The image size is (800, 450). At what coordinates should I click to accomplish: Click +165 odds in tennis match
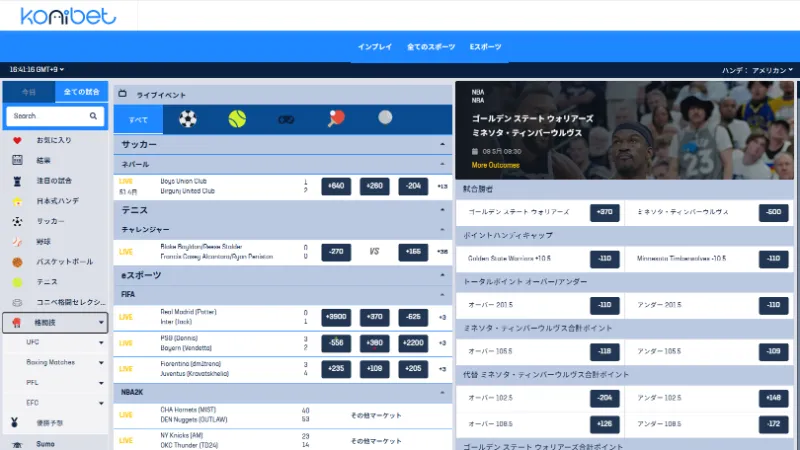point(413,252)
